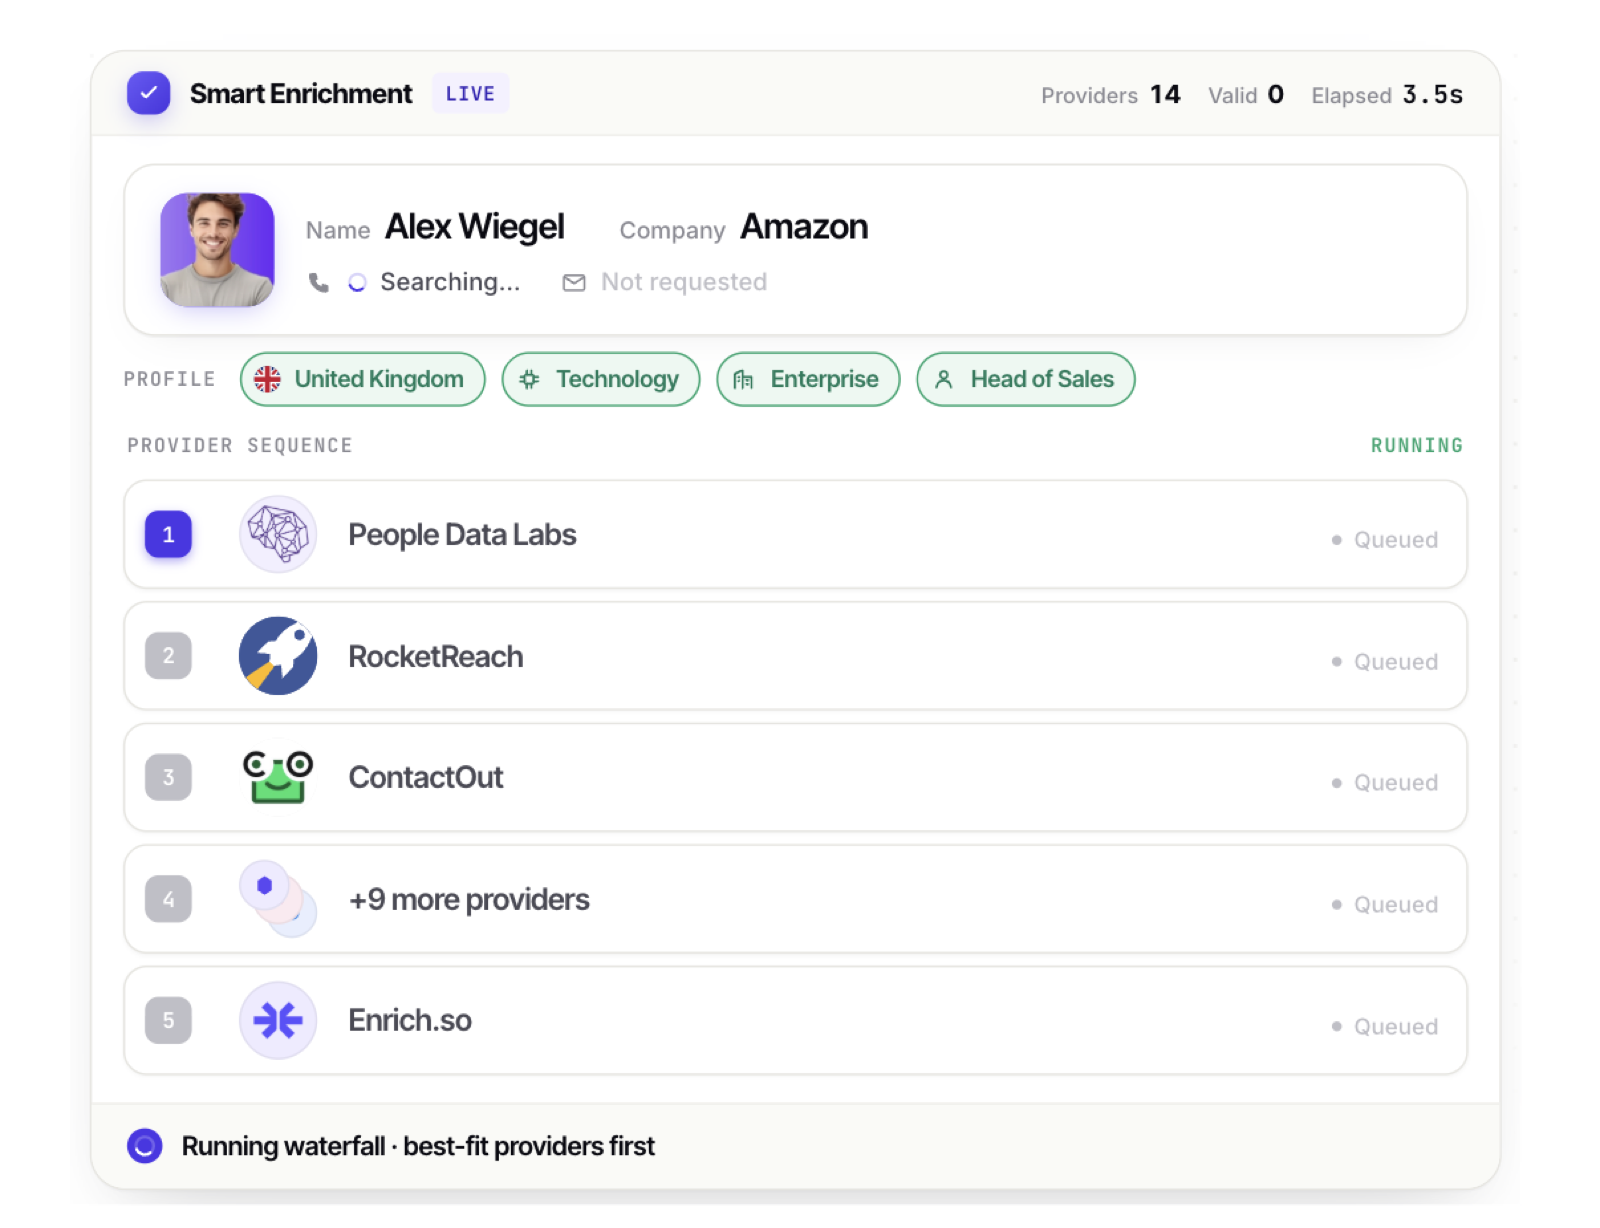Click Queued status for Enrich.so
The image size is (1600, 1228).
pyautogui.click(x=1385, y=1027)
